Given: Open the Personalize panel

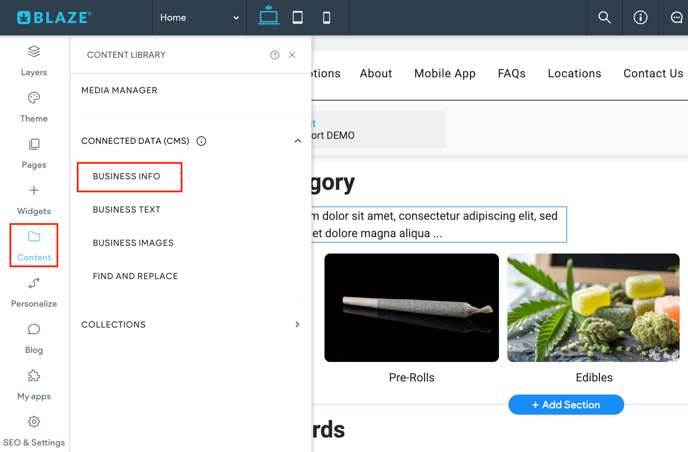Looking at the screenshot, I should pos(34,292).
